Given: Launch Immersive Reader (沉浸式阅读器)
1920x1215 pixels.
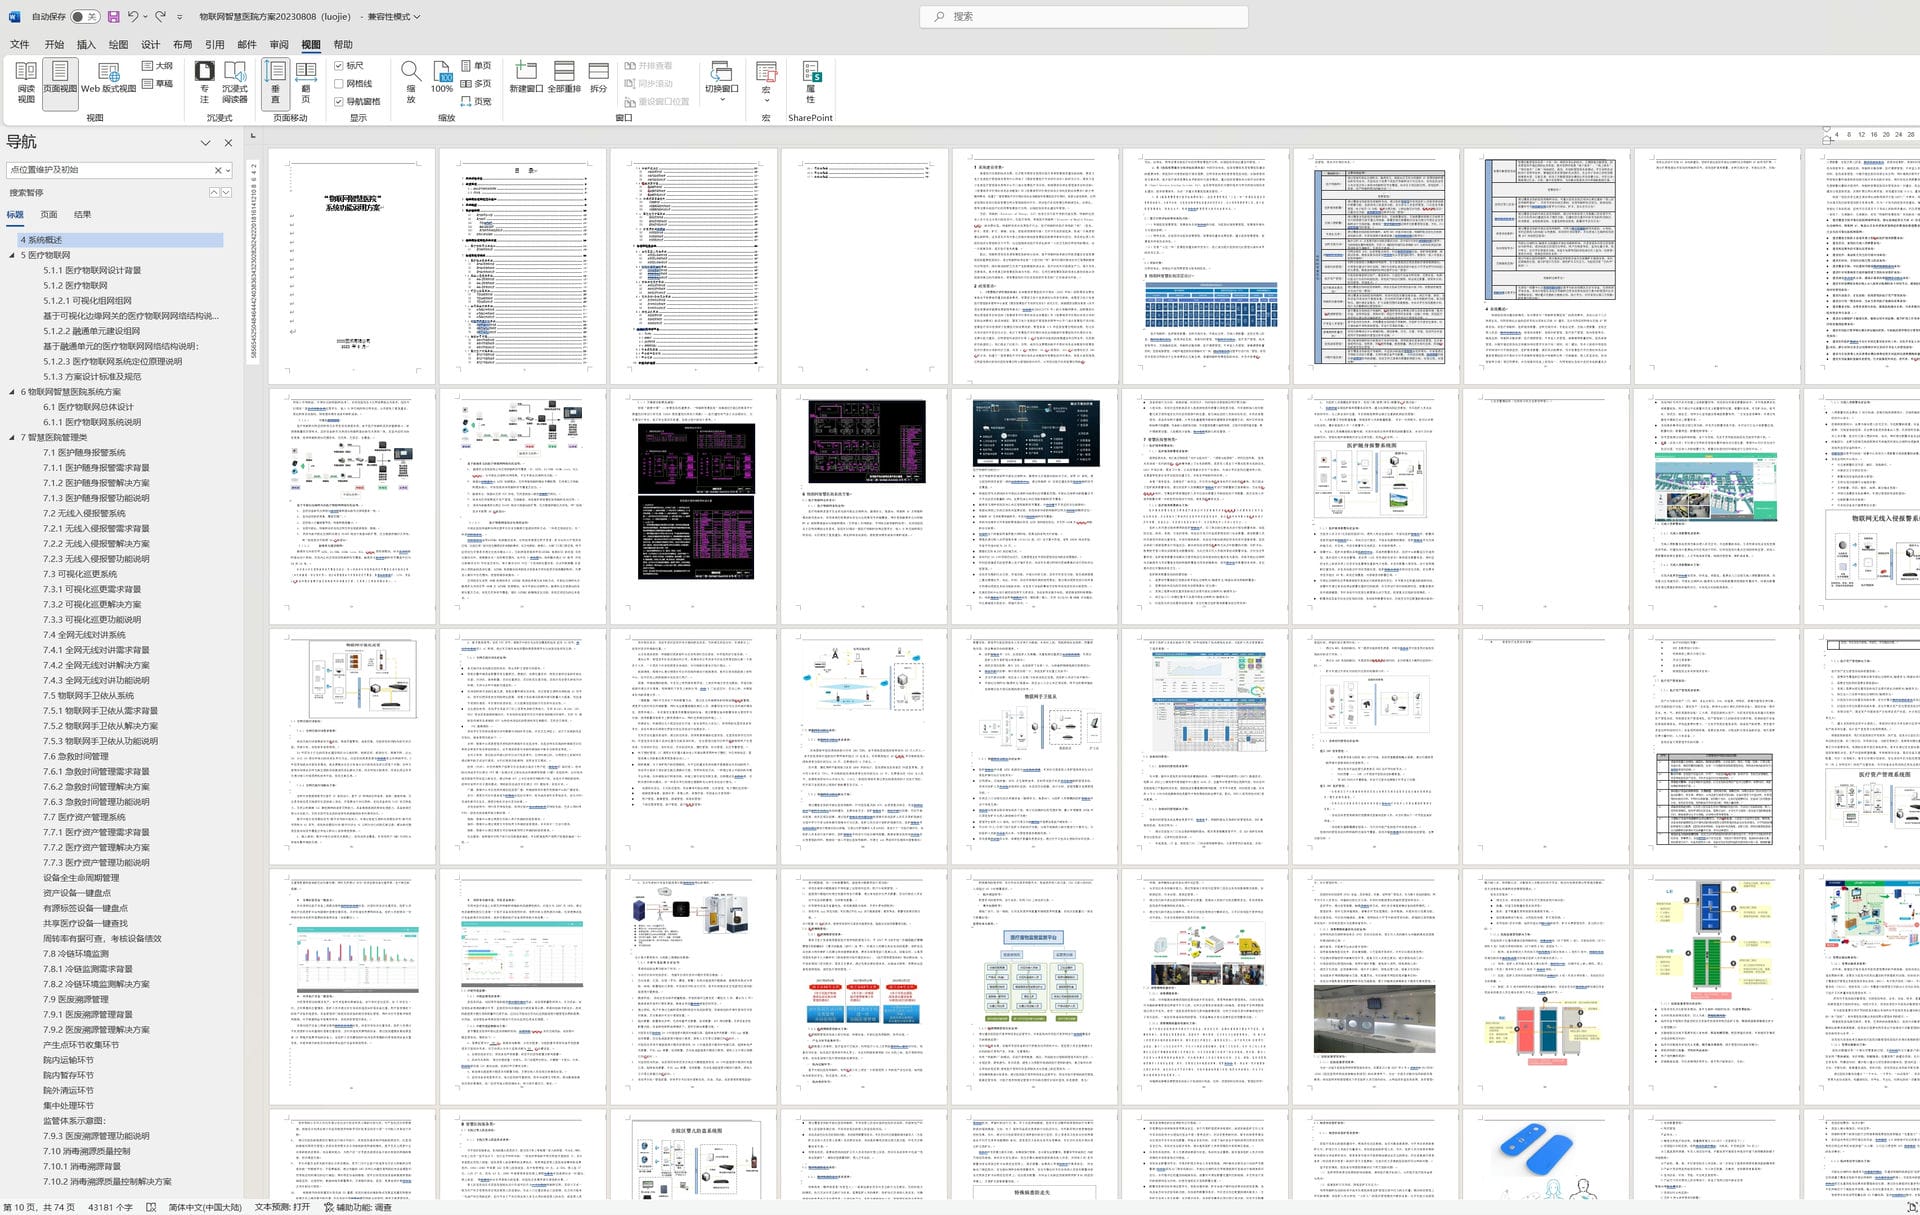Looking at the screenshot, I should pos(235,81).
